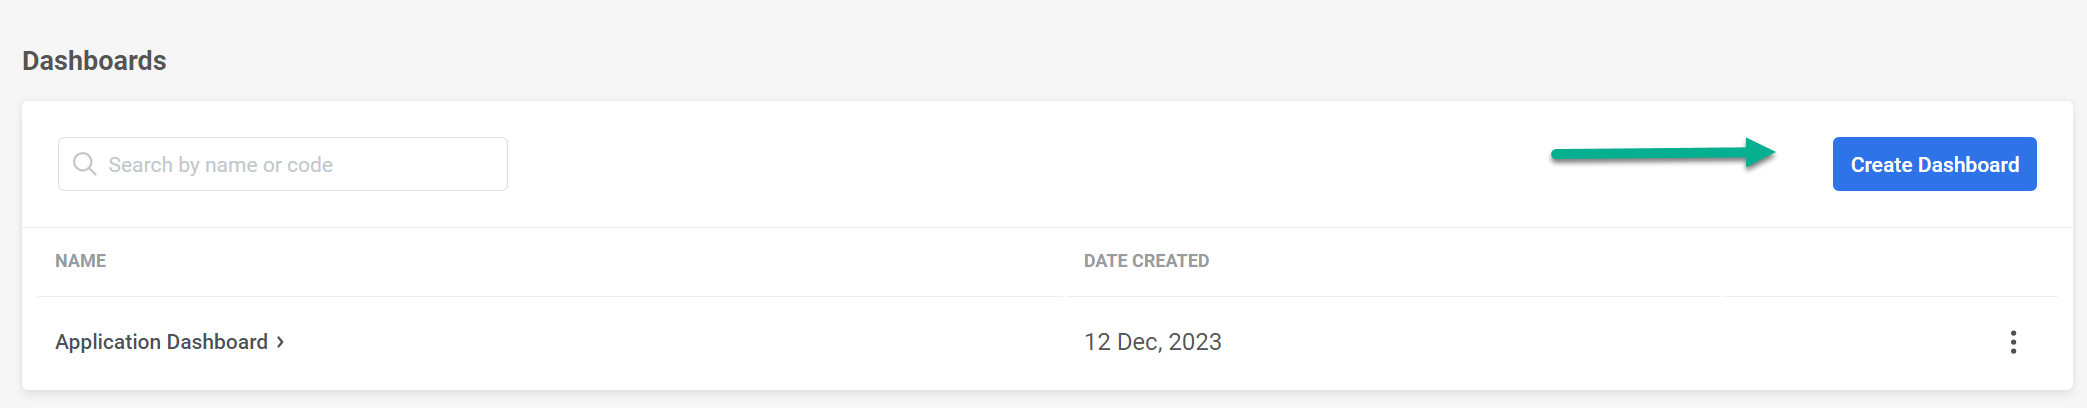Open the Application Dashboard link
This screenshot has height=408, width=2087.
click(x=161, y=342)
